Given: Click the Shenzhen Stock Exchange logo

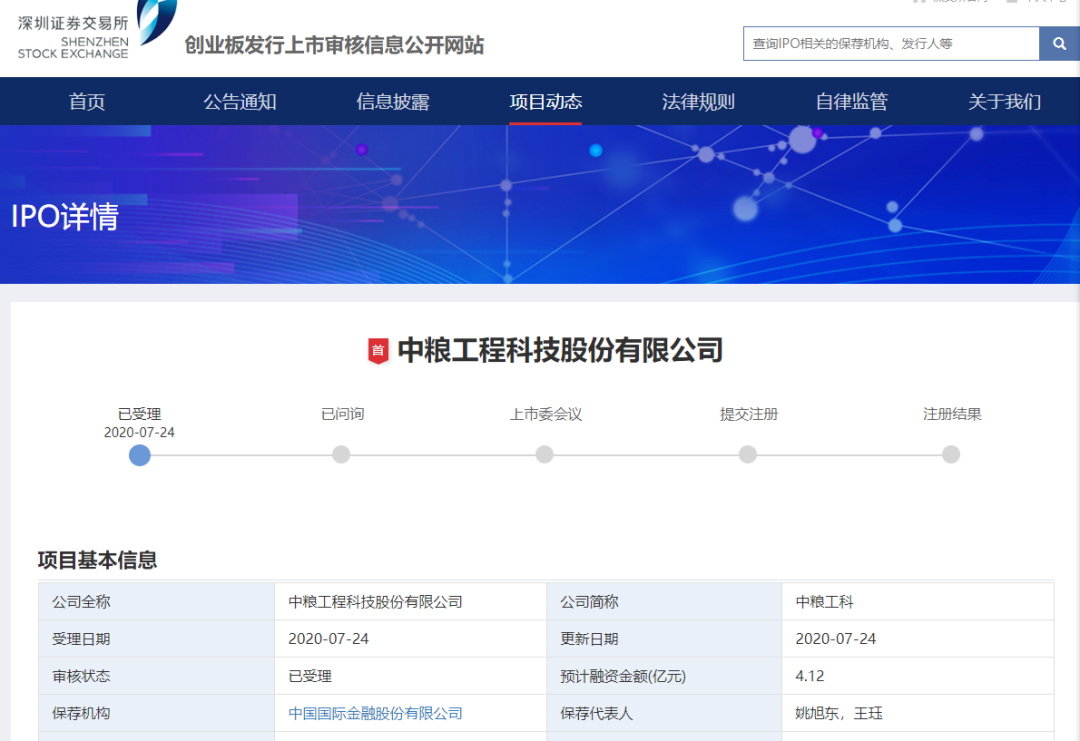Looking at the screenshot, I should point(97,31).
